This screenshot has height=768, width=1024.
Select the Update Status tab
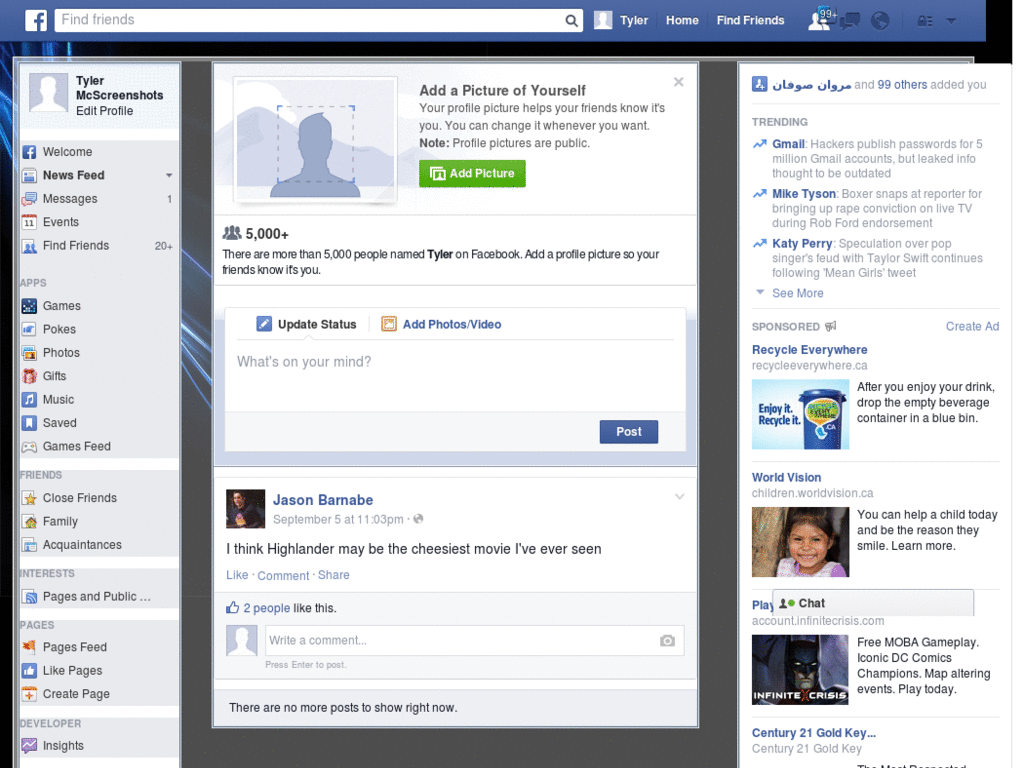[x=306, y=324]
